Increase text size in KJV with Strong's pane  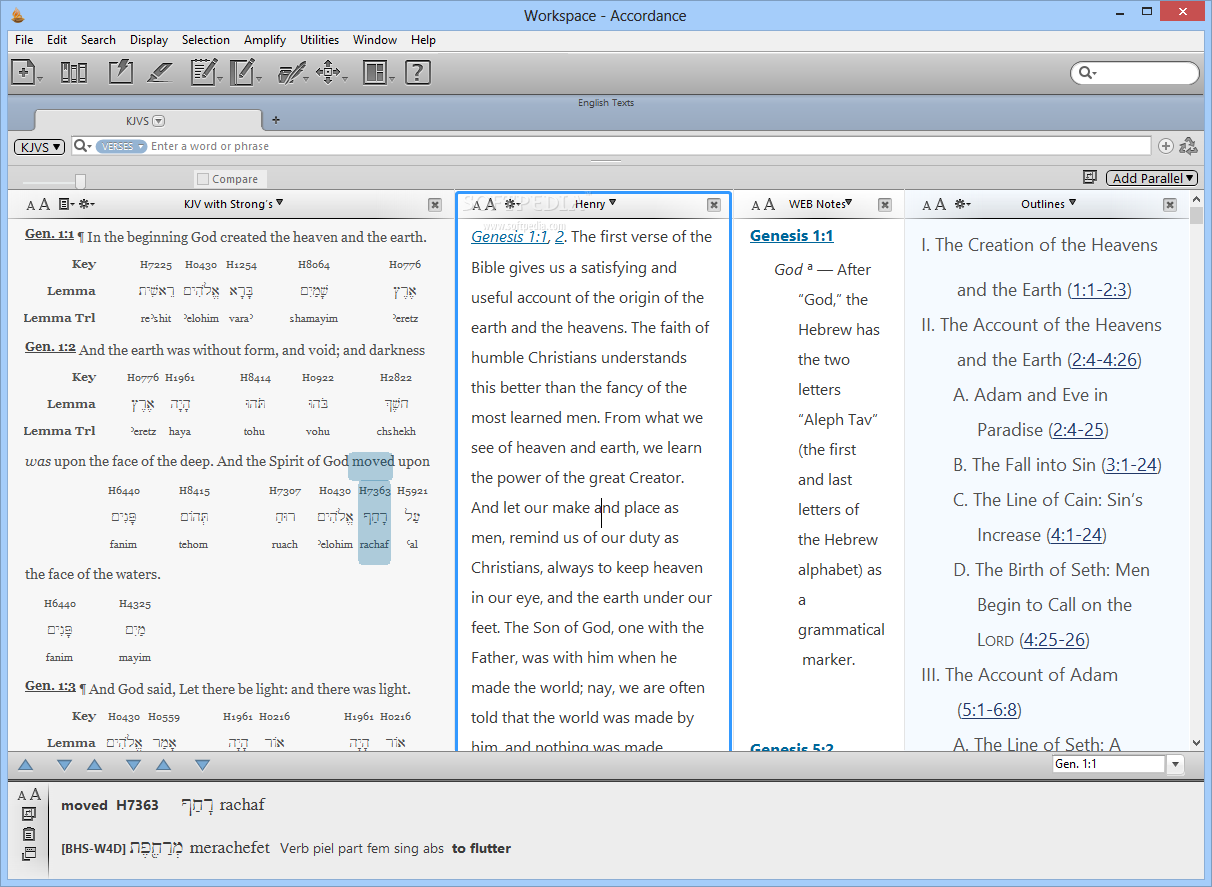point(44,204)
